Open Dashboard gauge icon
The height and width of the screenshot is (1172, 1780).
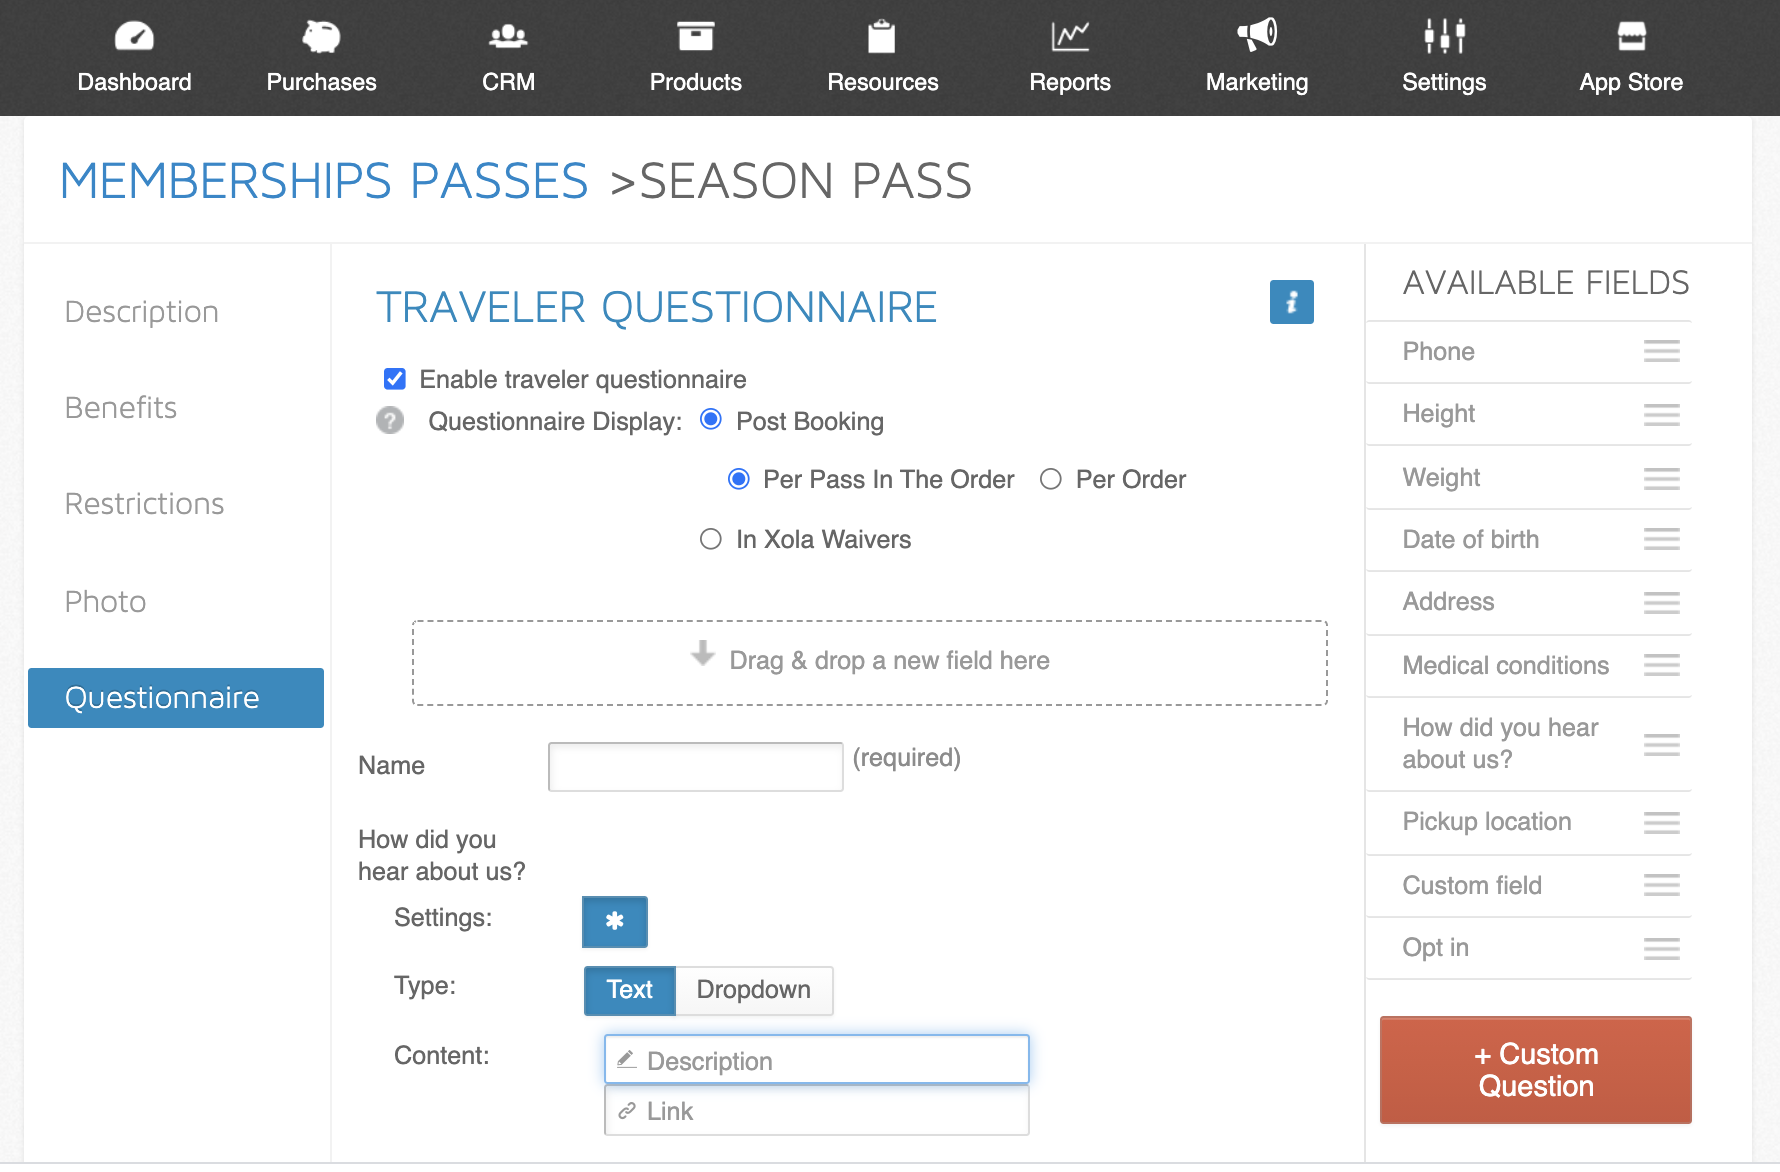[134, 36]
